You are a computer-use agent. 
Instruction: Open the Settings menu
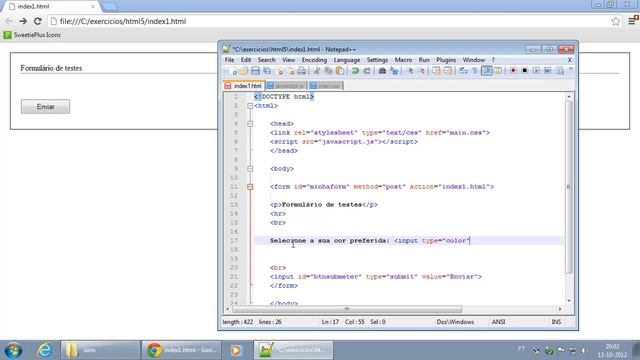point(377,60)
